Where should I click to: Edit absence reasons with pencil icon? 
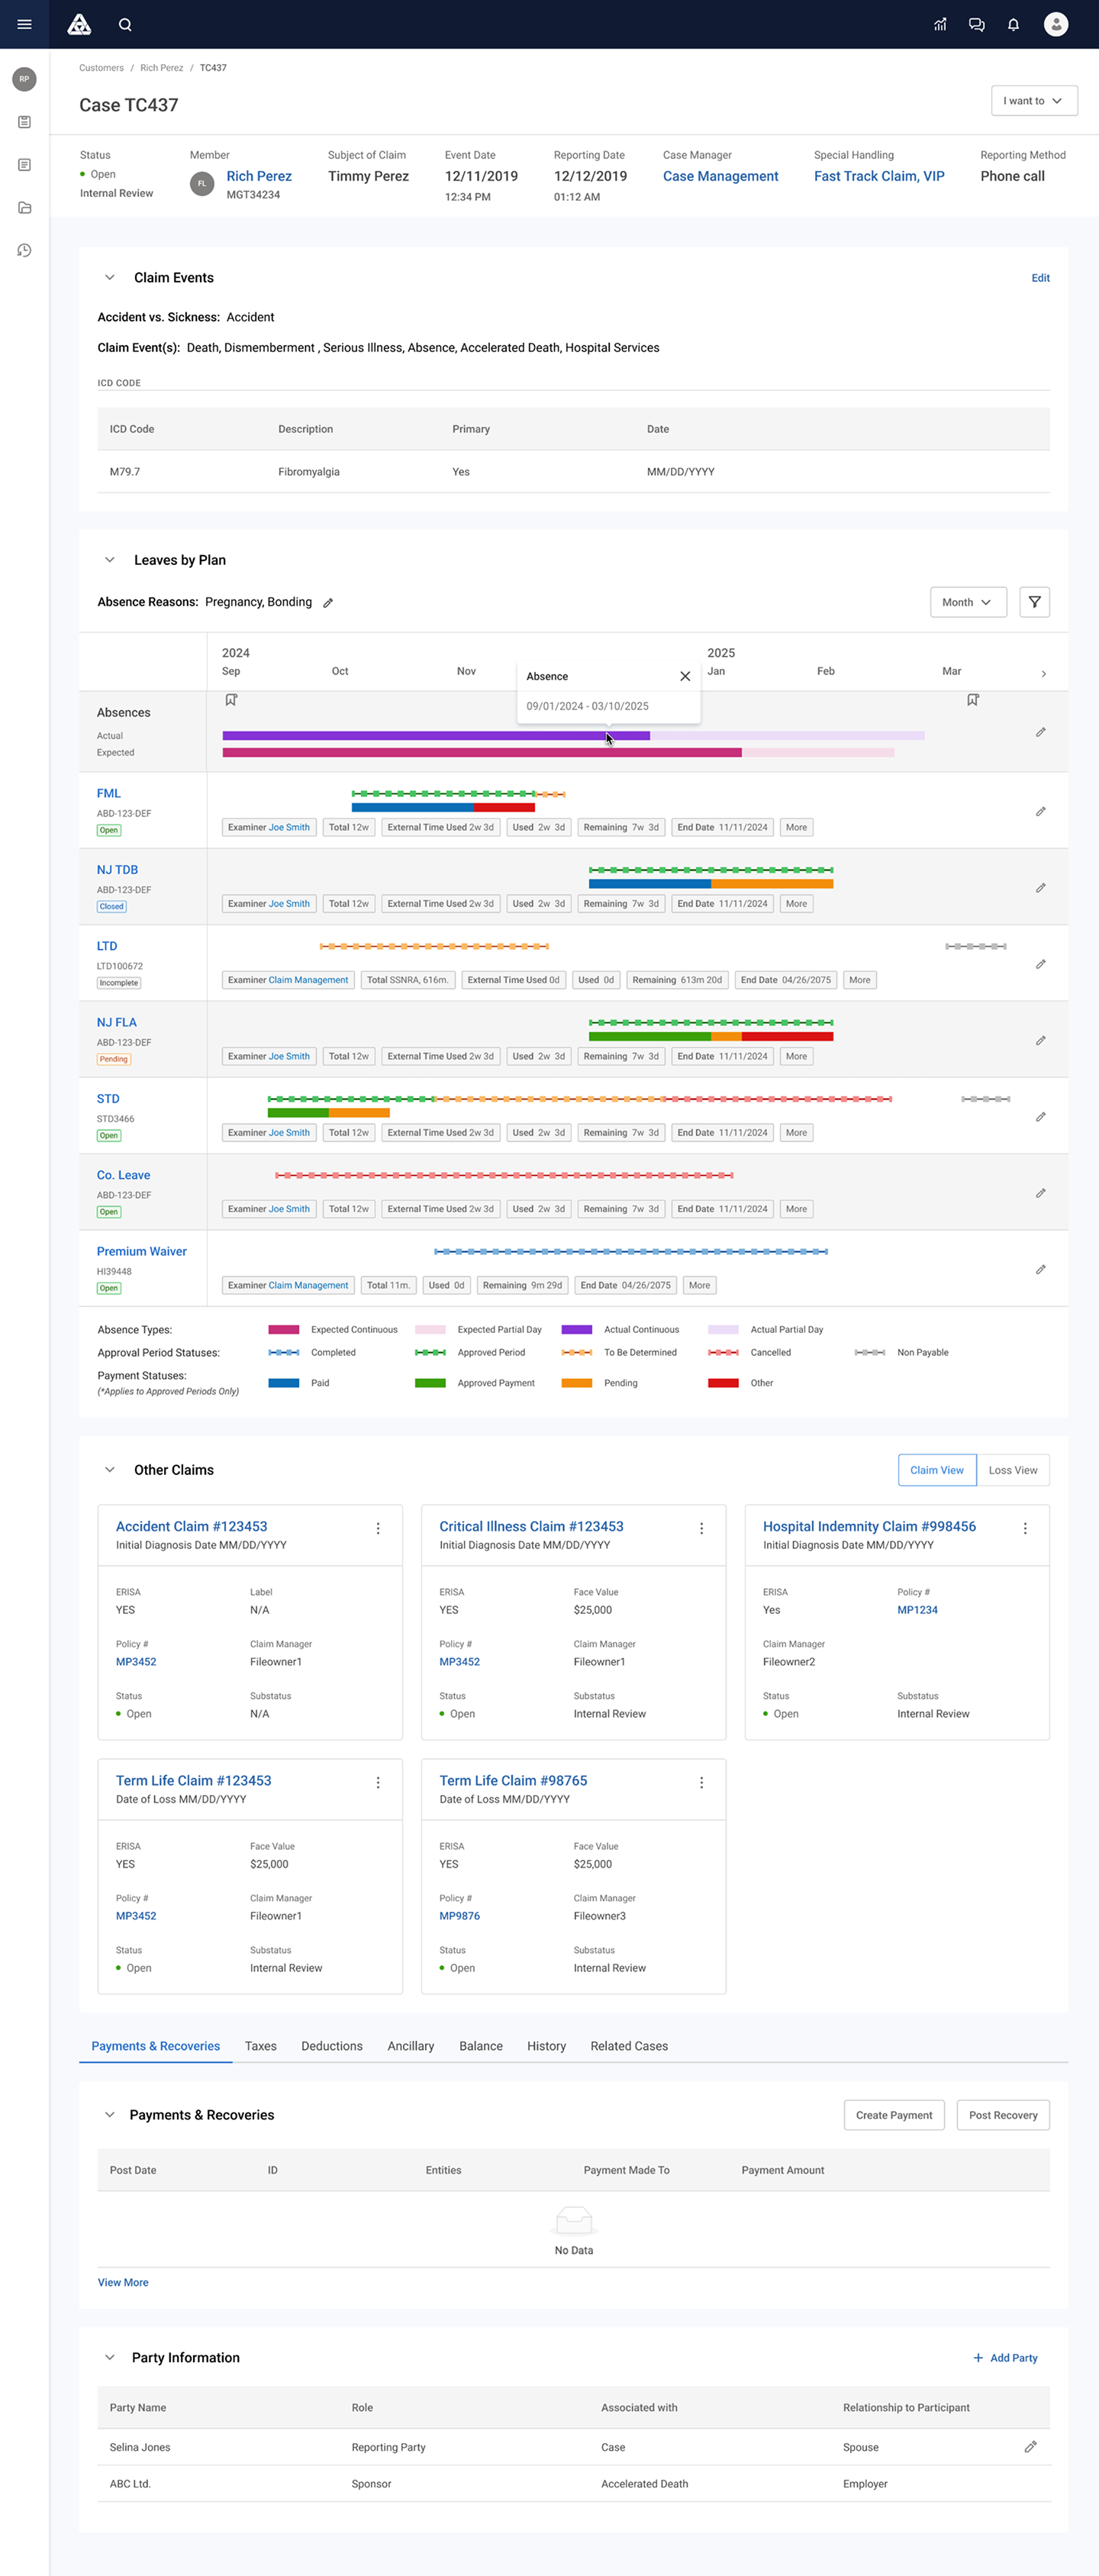coord(328,603)
